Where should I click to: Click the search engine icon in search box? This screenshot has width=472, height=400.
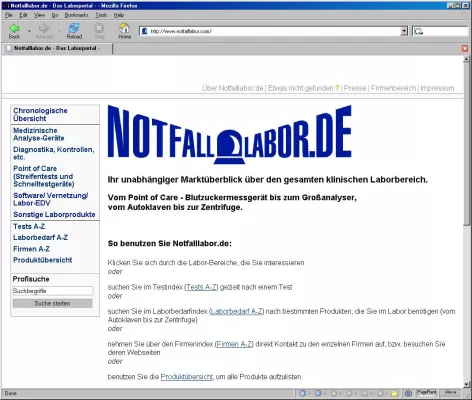pyautogui.click(x=418, y=31)
